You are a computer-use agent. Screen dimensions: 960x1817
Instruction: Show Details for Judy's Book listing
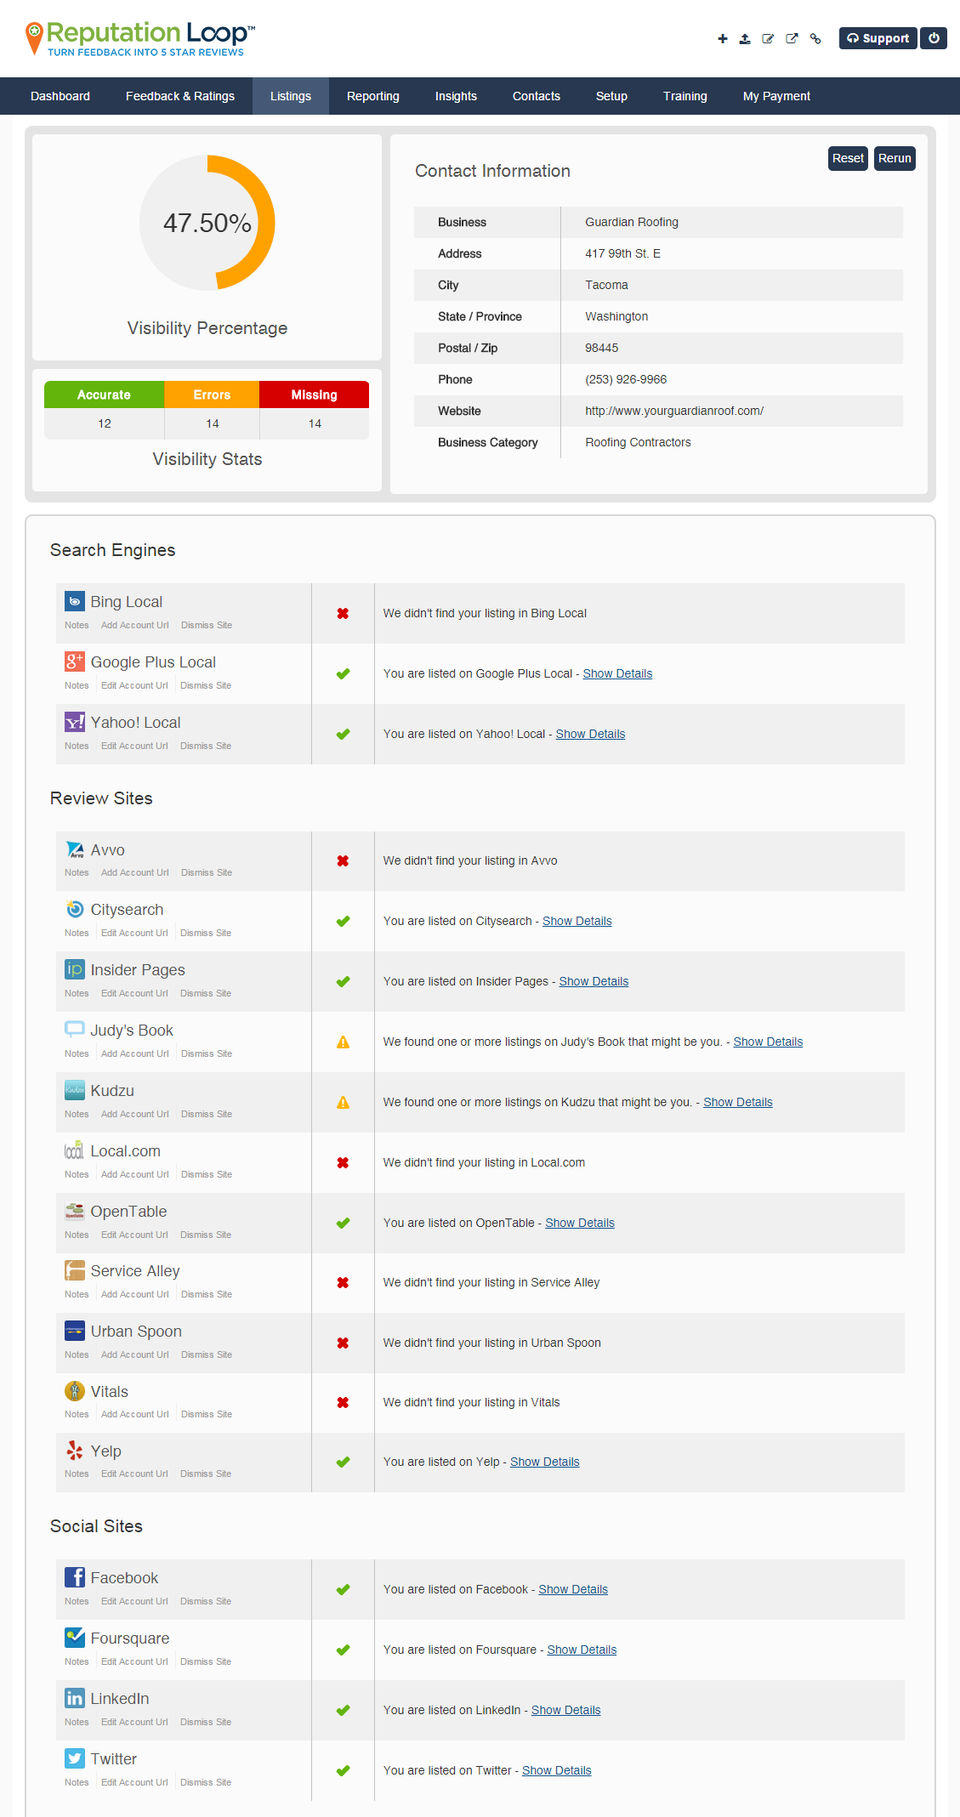point(767,1042)
